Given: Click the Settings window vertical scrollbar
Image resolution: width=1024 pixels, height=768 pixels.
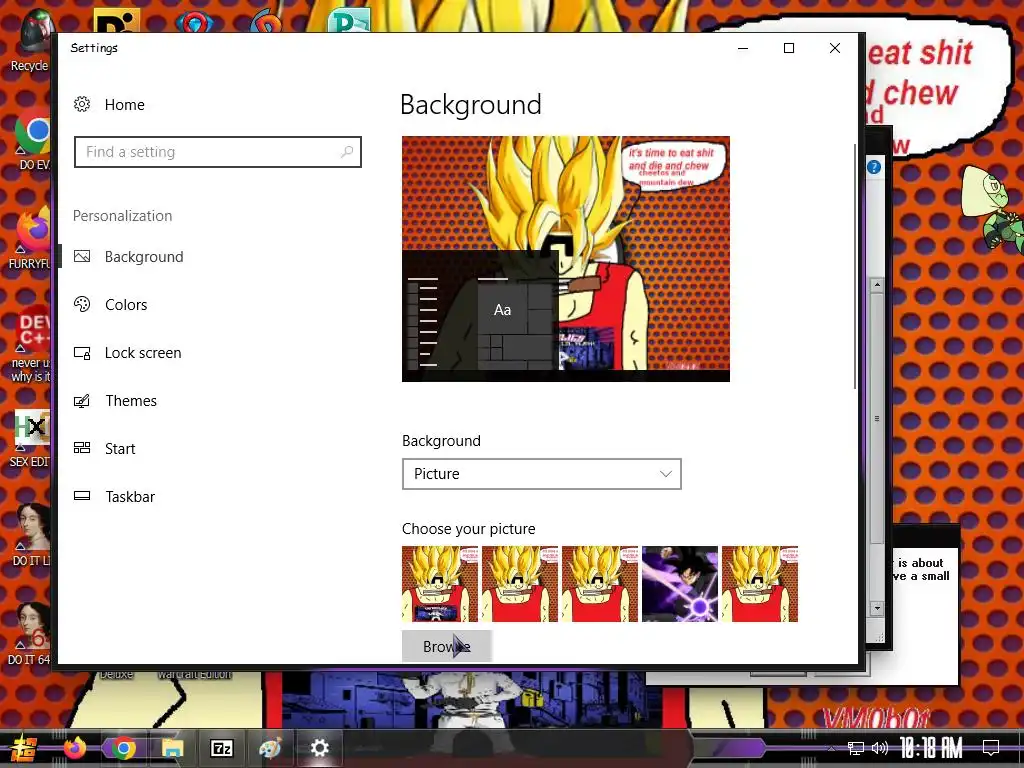Looking at the screenshot, I should pyautogui.click(x=855, y=266).
